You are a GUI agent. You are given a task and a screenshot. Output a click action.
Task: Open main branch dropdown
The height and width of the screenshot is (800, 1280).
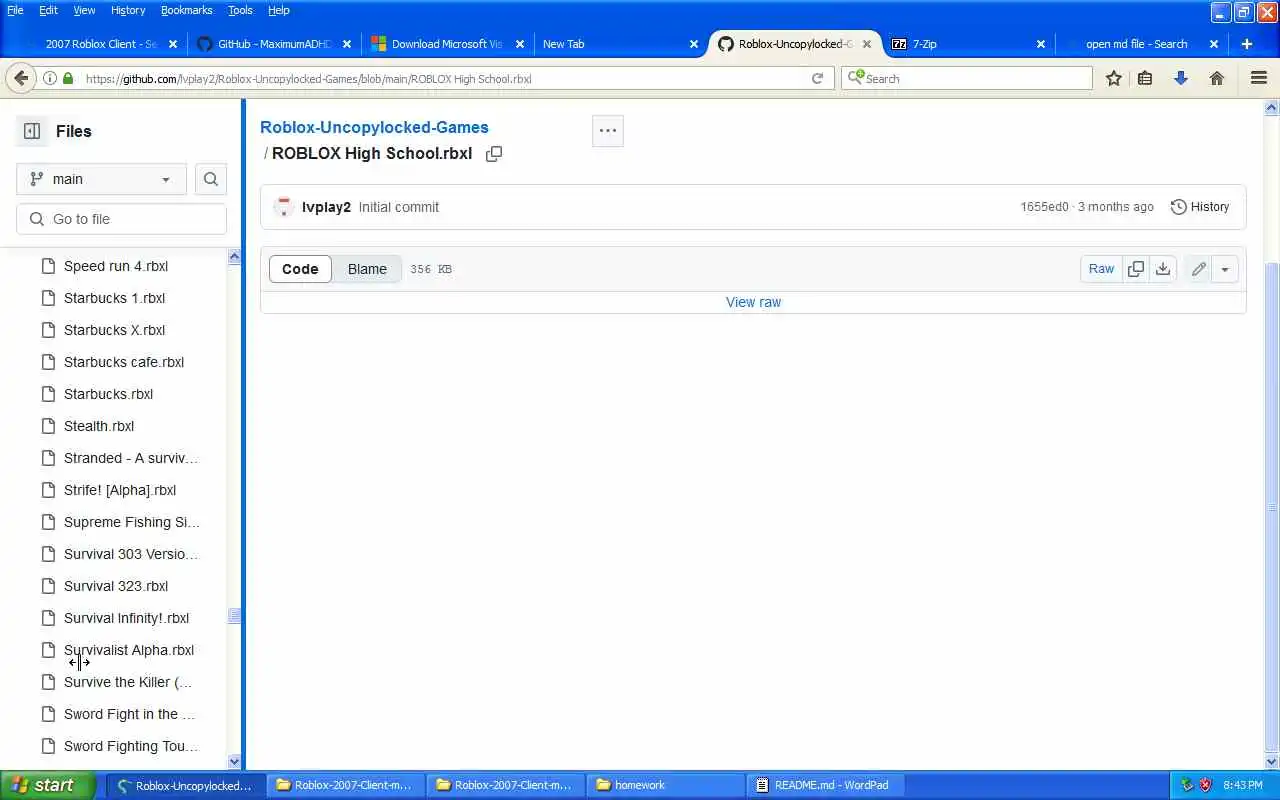click(101, 179)
